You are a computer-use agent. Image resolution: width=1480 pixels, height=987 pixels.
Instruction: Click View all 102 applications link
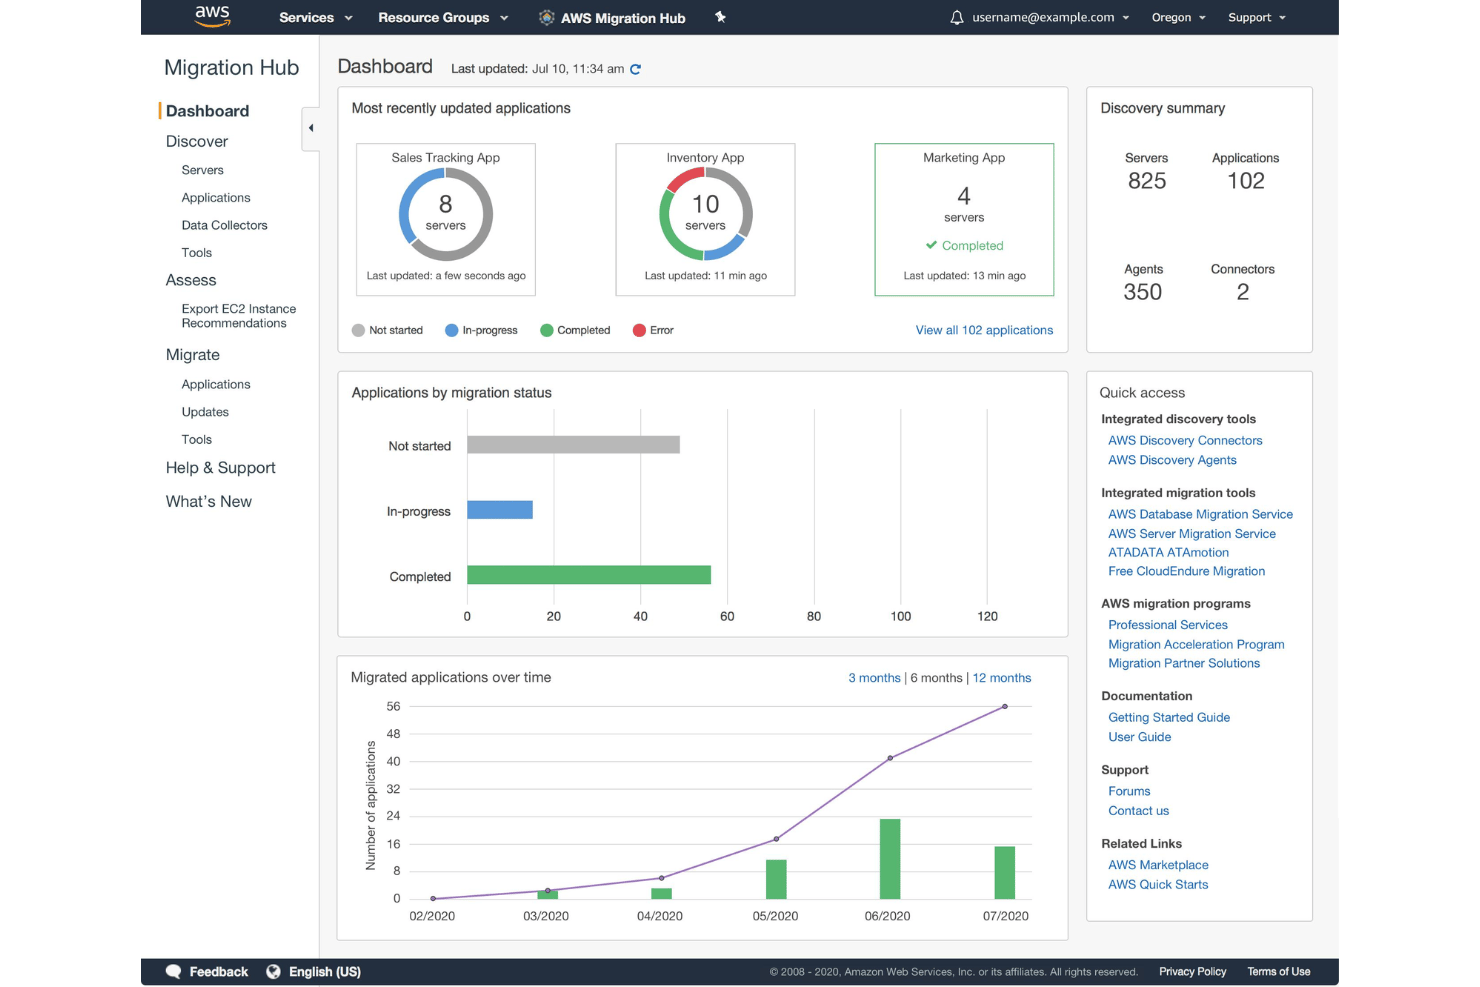click(984, 330)
